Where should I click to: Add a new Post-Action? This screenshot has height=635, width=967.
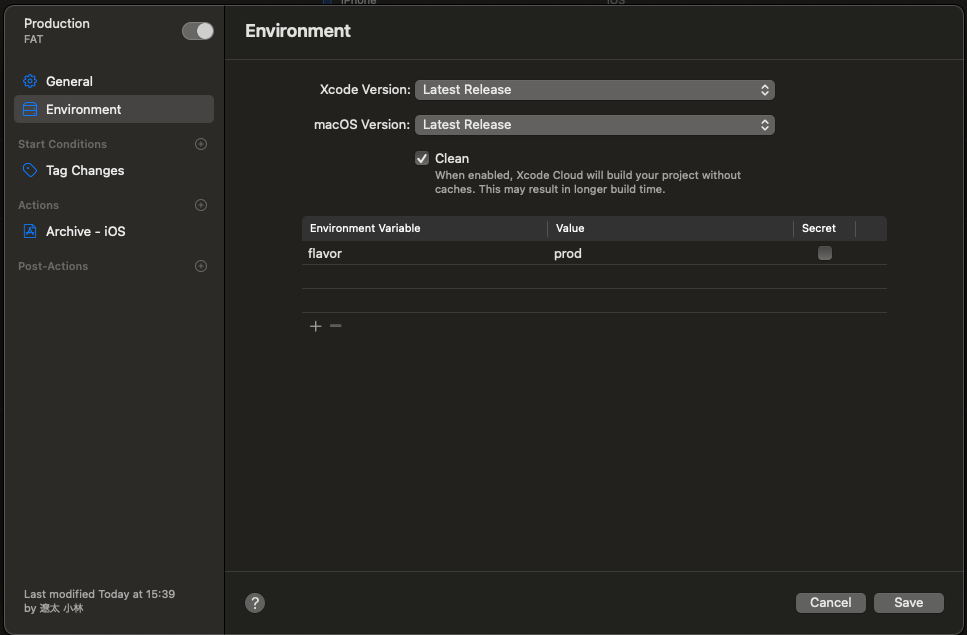click(200, 266)
